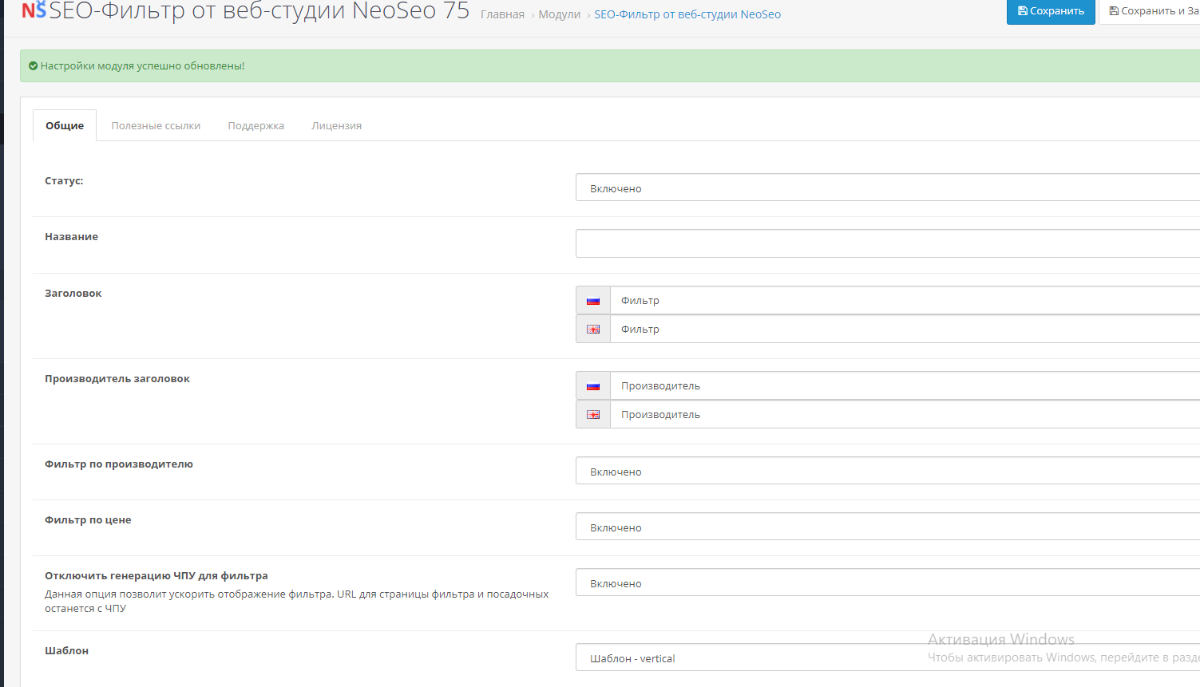Click the Название input field

(x=888, y=244)
